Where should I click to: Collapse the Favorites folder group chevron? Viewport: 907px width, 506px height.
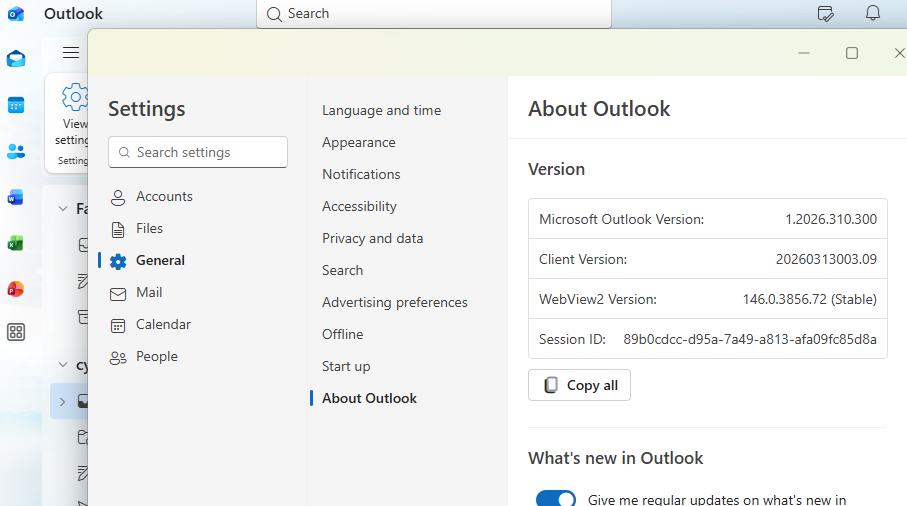click(63, 209)
